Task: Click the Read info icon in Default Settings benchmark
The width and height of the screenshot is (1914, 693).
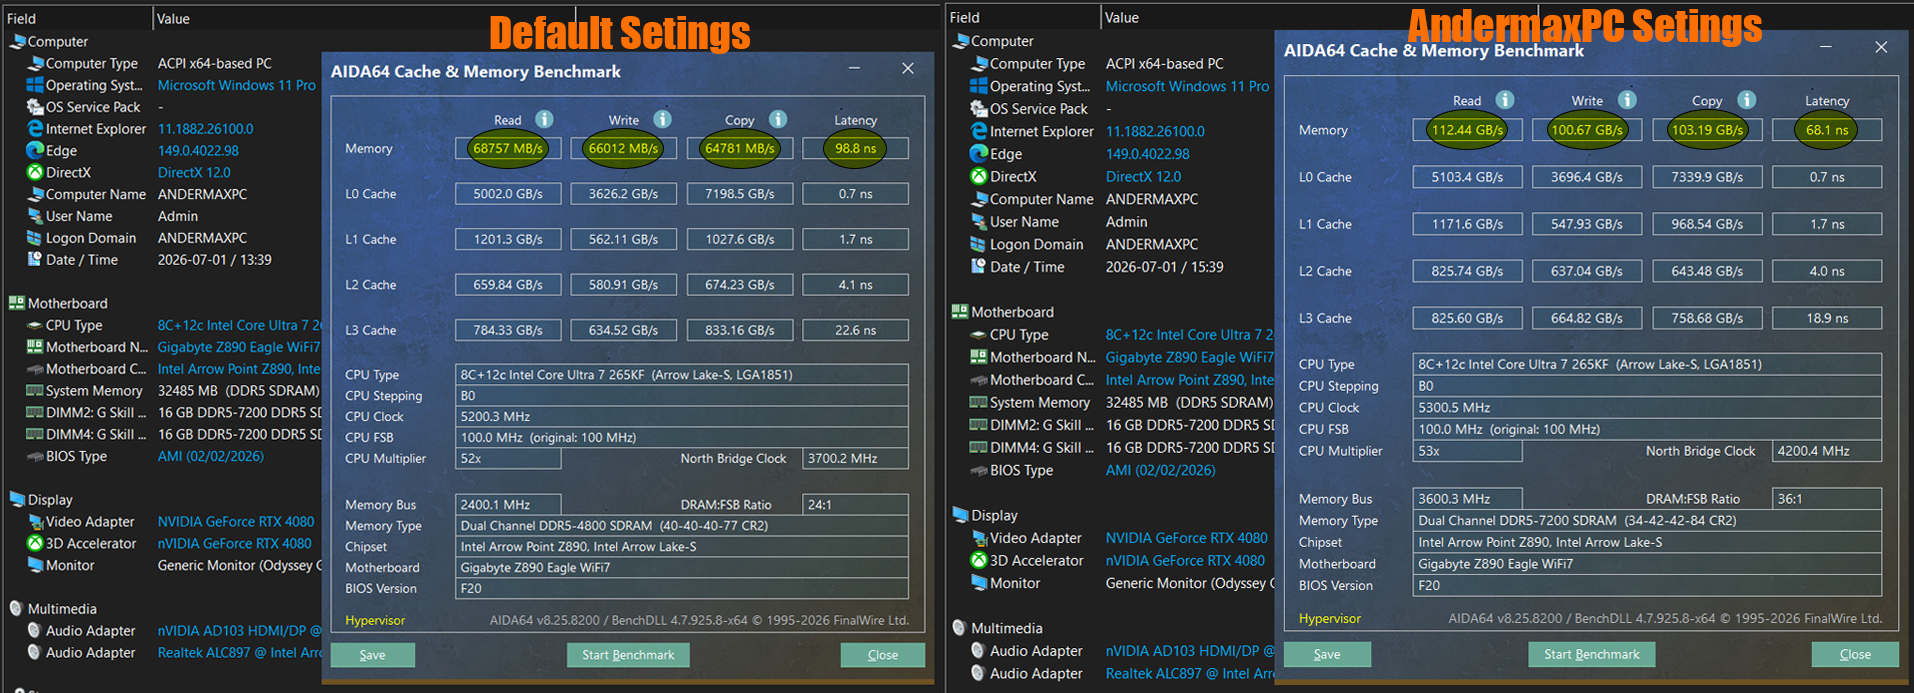Action: (x=544, y=119)
